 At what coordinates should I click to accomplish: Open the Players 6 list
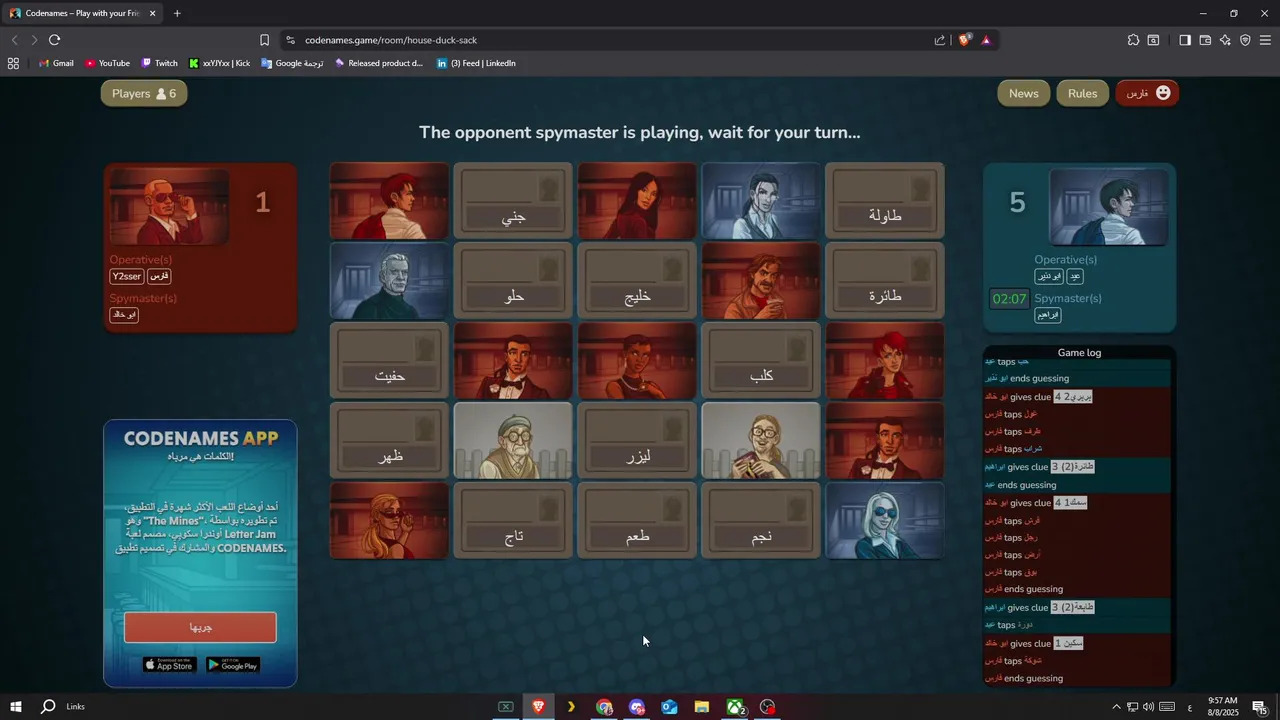tap(144, 93)
